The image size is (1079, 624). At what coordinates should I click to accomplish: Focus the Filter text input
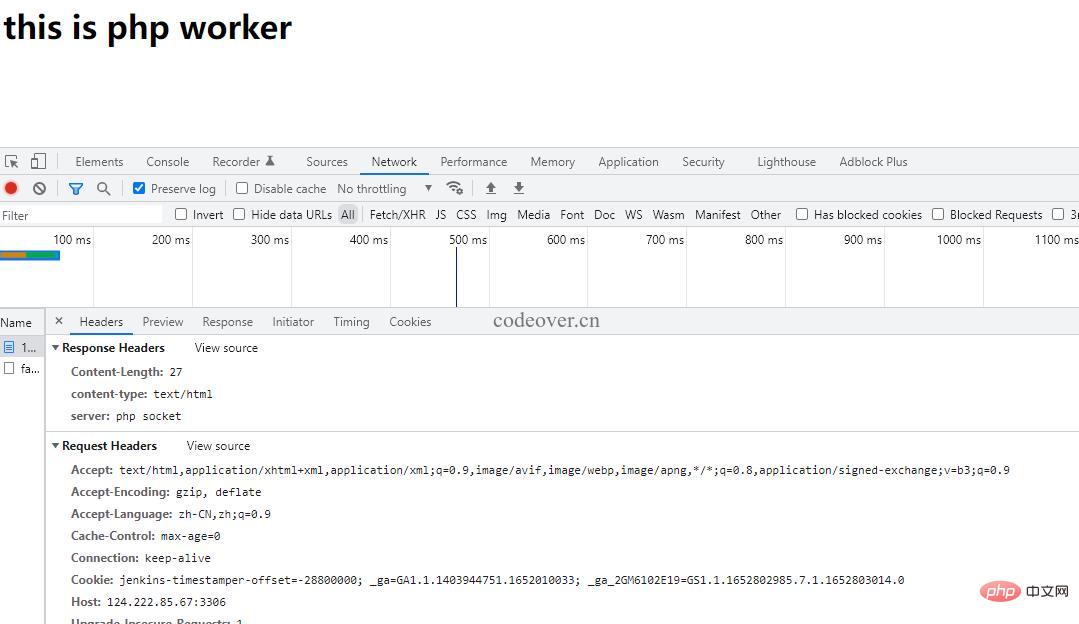(81, 215)
